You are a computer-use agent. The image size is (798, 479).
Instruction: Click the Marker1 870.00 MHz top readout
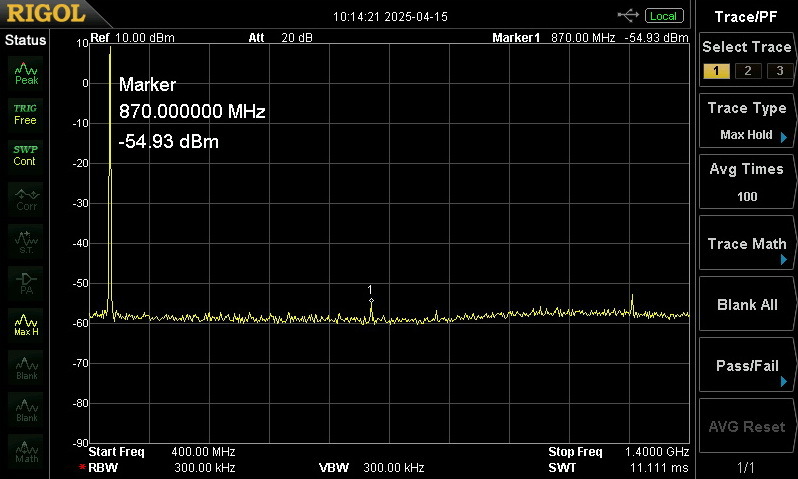pyautogui.click(x=590, y=38)
